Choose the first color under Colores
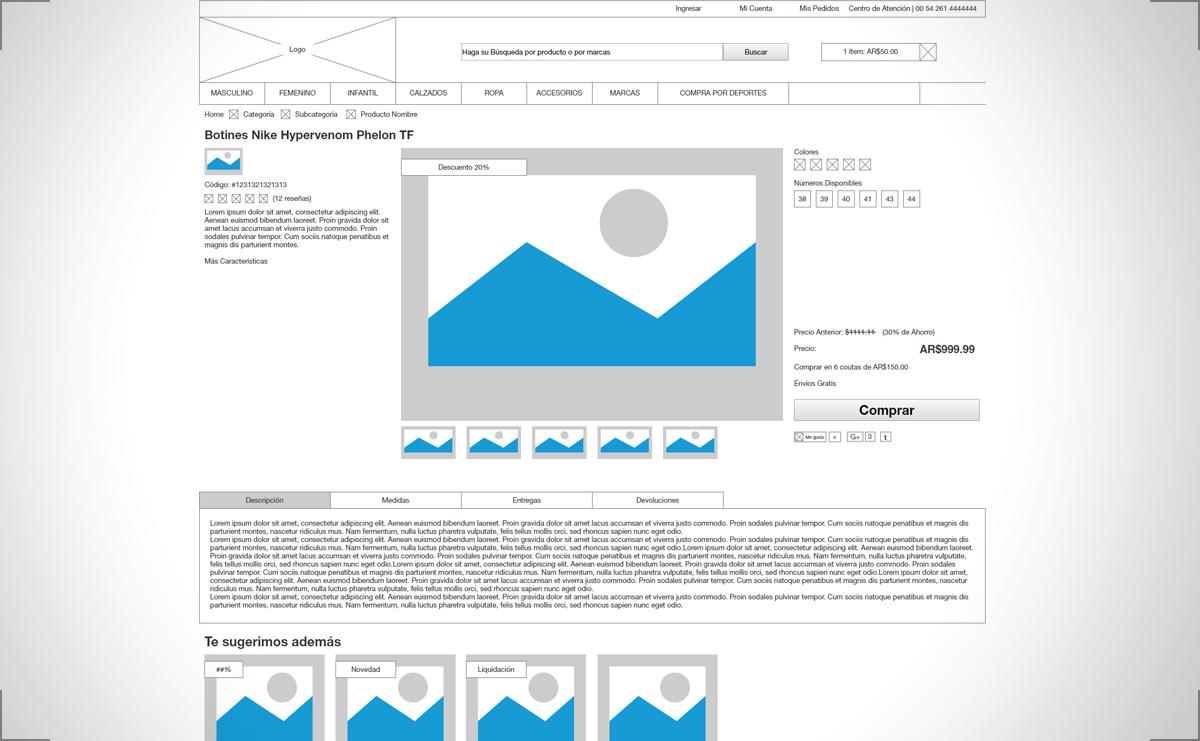The width and height of the screenshot is (1200, 741). click(x=800, y=165)
